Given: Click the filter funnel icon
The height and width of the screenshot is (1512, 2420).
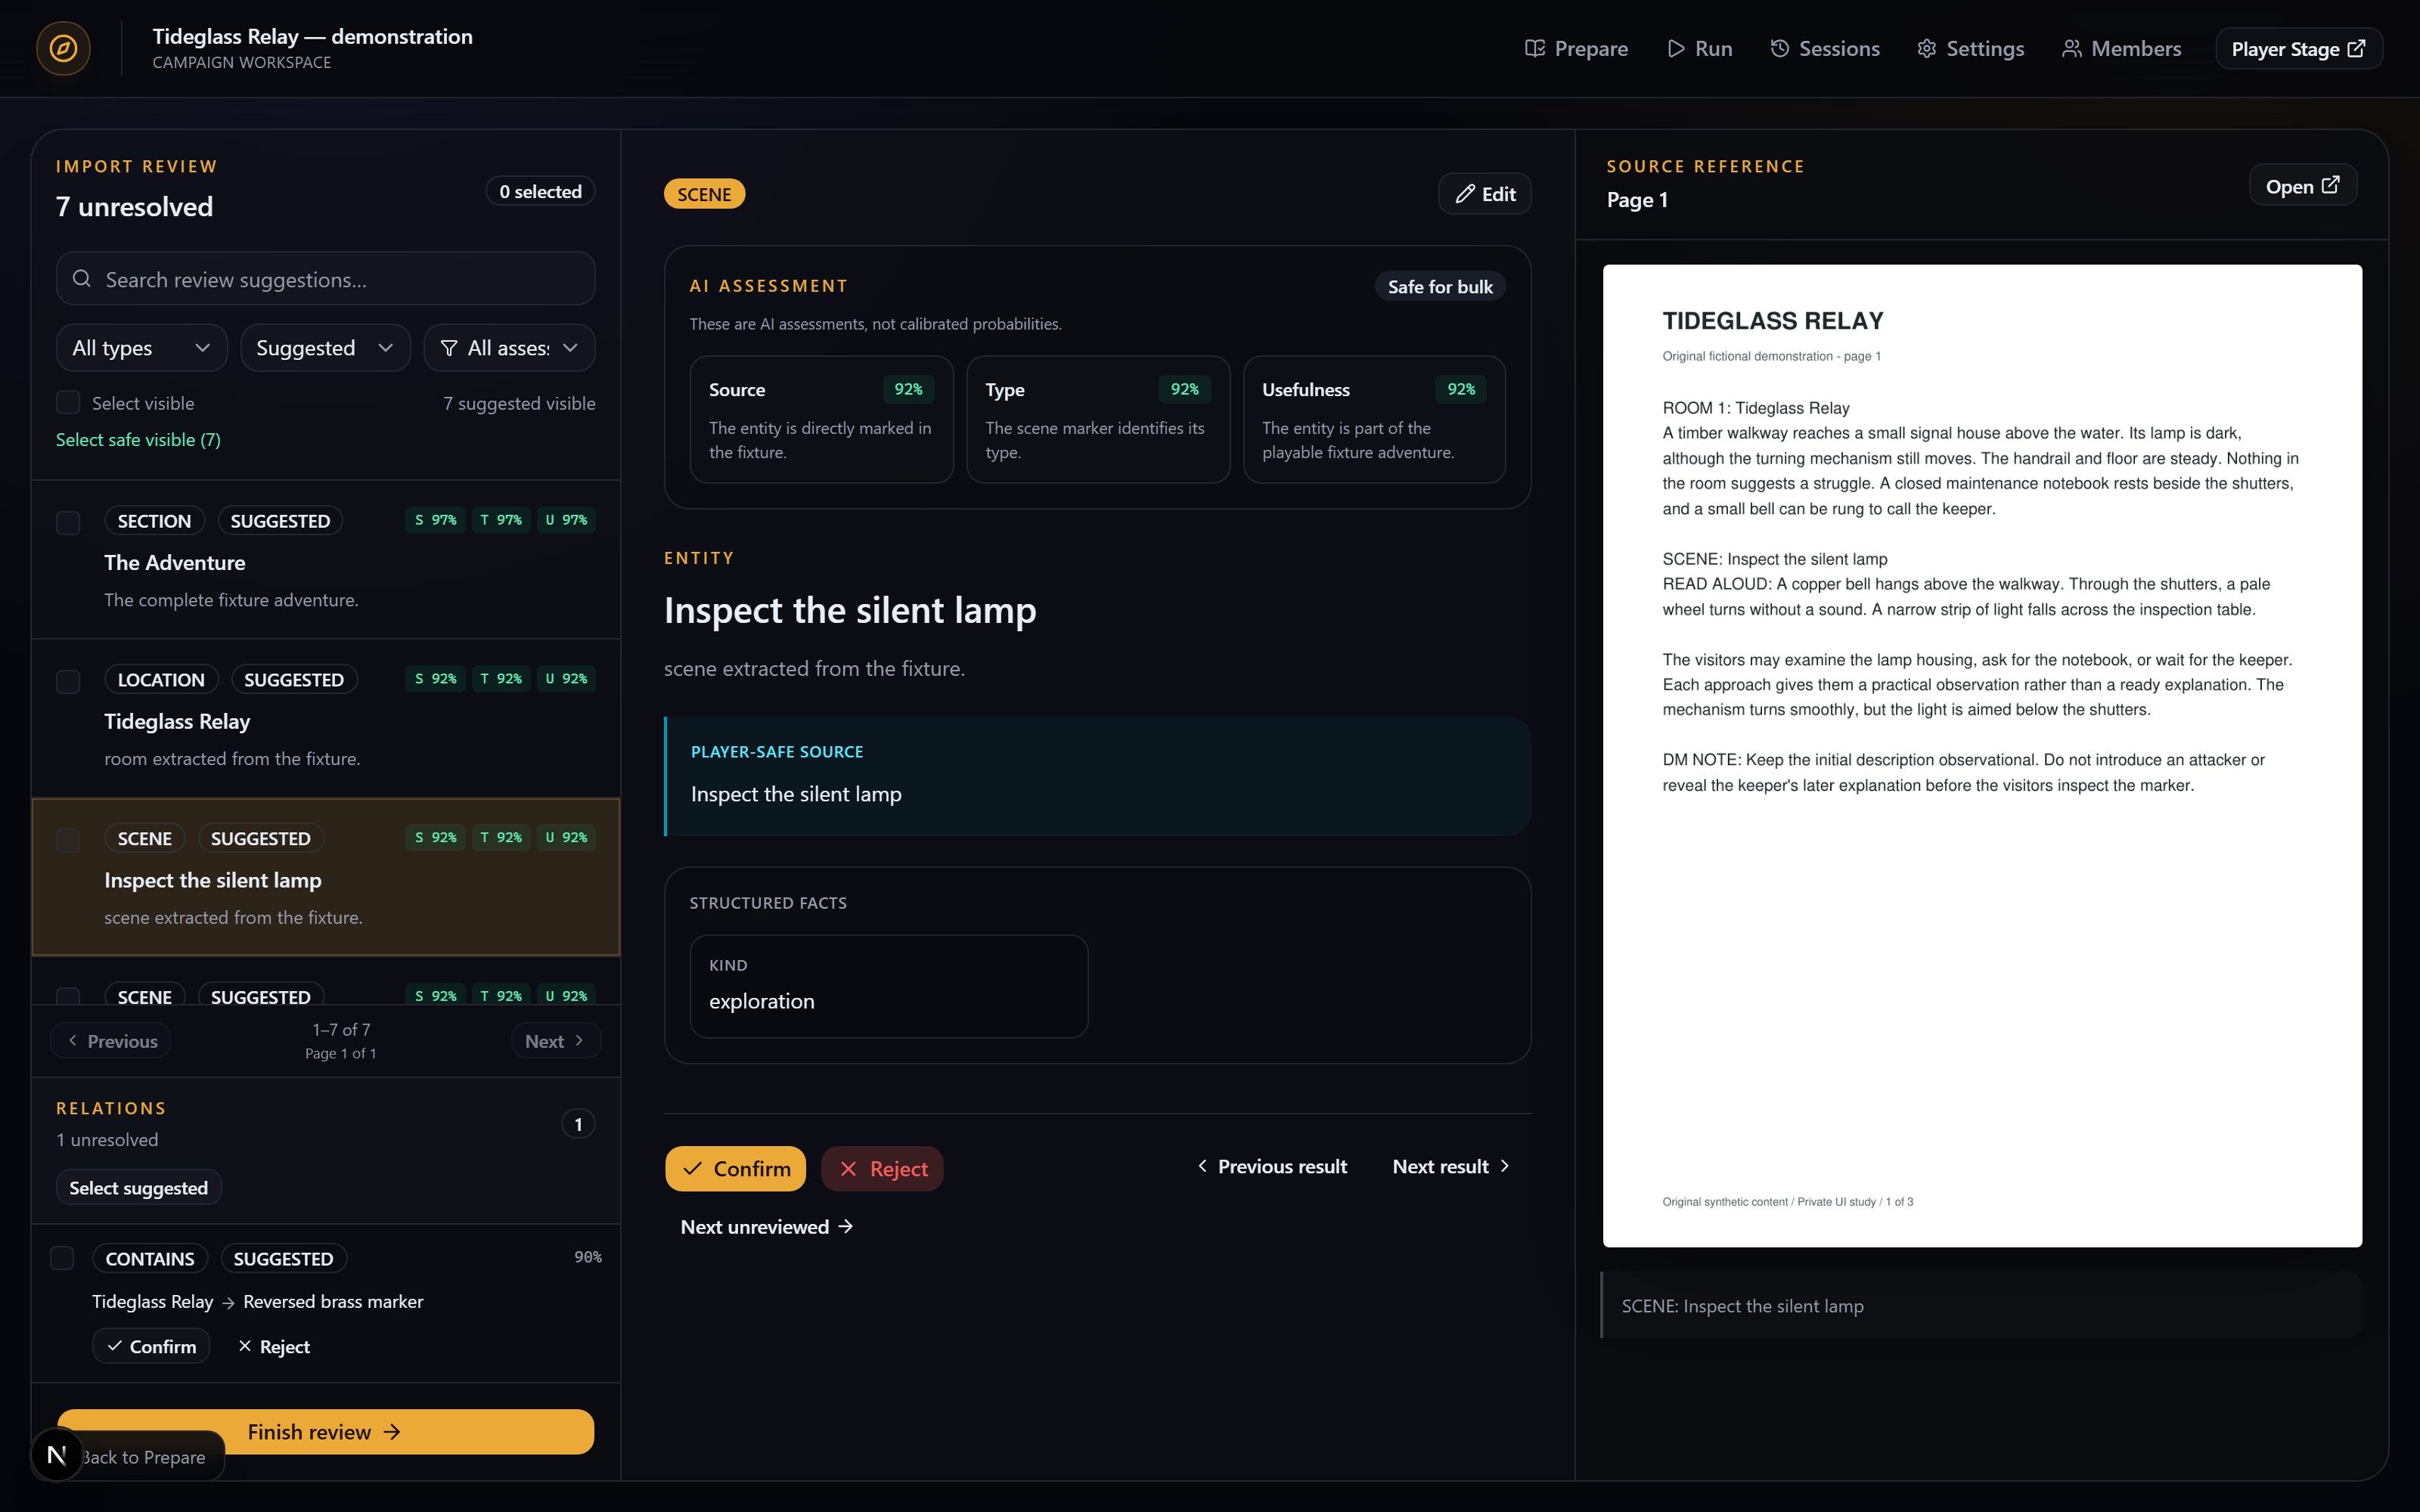Looking at the screenshot, I should click(449, 348).
